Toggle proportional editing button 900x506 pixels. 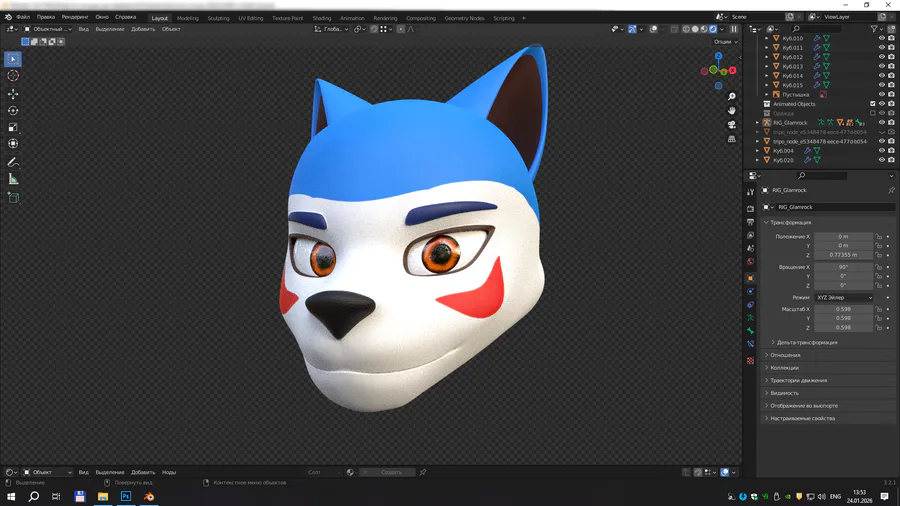[x=401, y=29]
